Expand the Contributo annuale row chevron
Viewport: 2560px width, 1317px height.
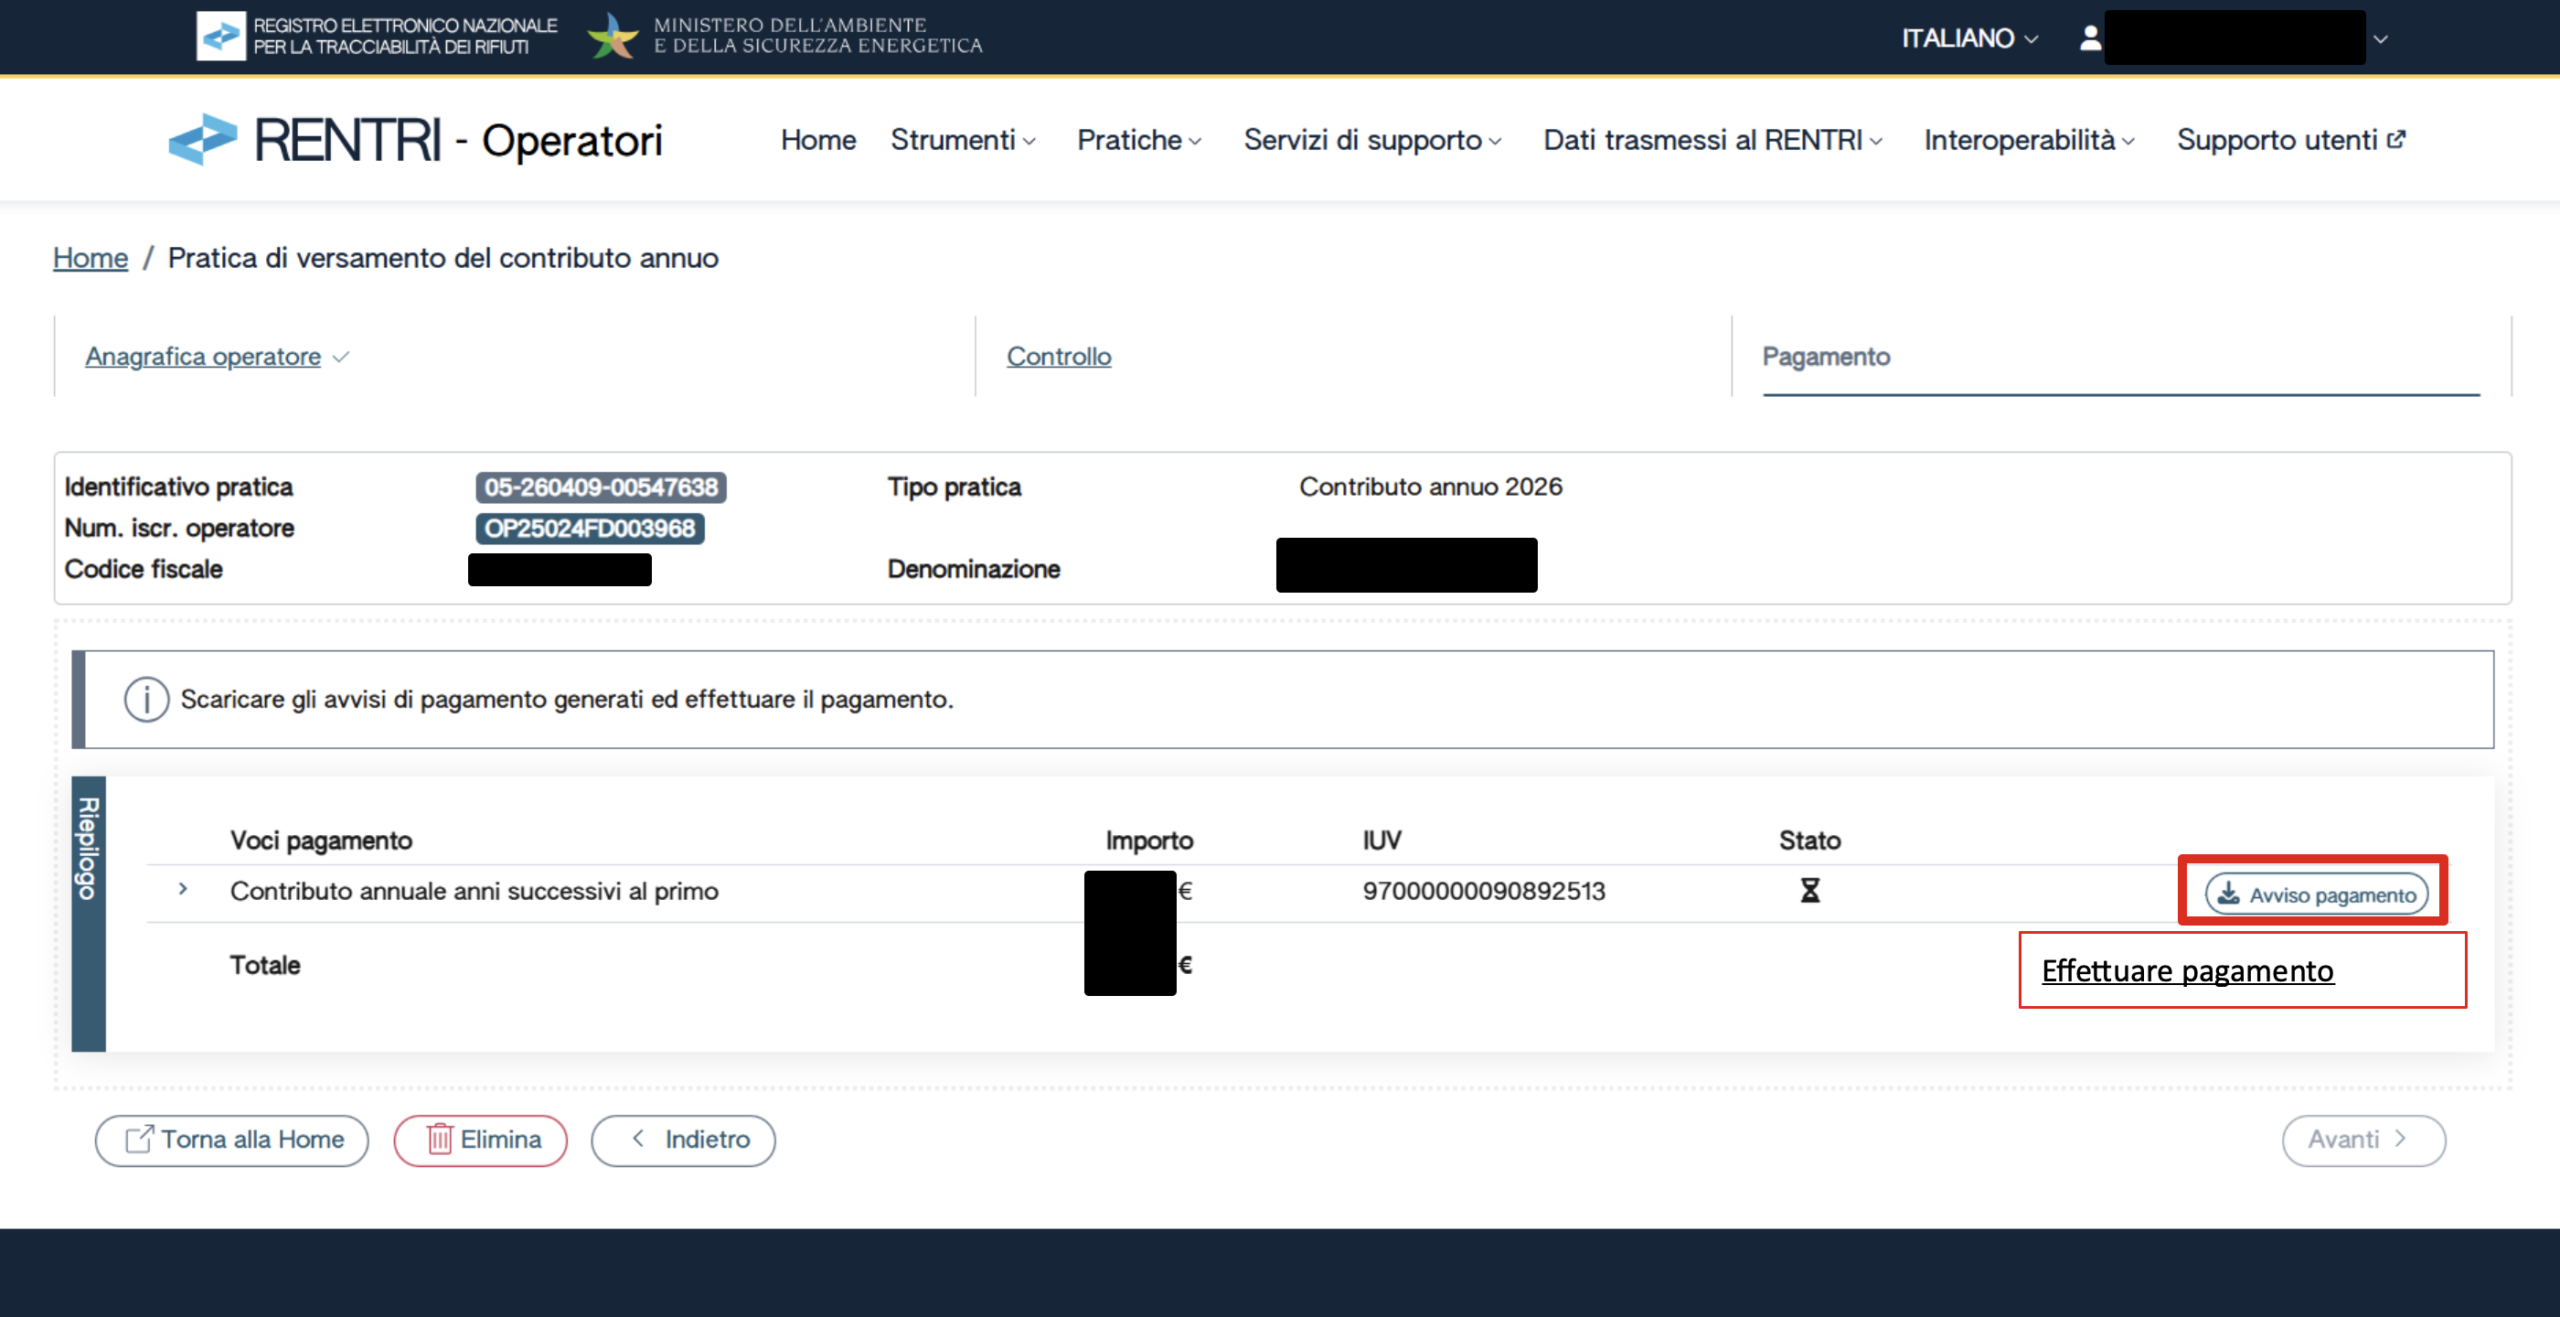pos(183,889)
